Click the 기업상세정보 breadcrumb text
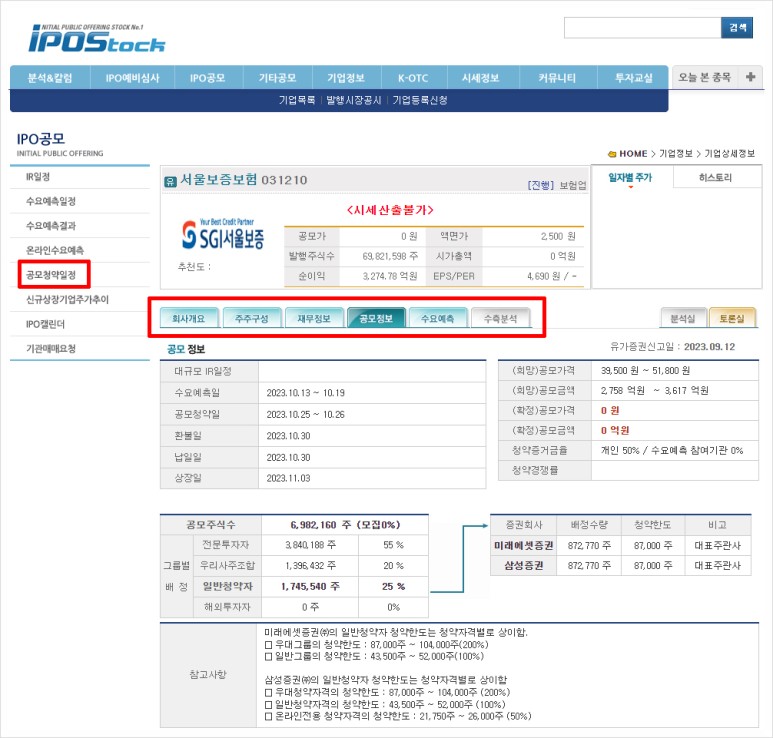773x738 pixels. [729, 154]
